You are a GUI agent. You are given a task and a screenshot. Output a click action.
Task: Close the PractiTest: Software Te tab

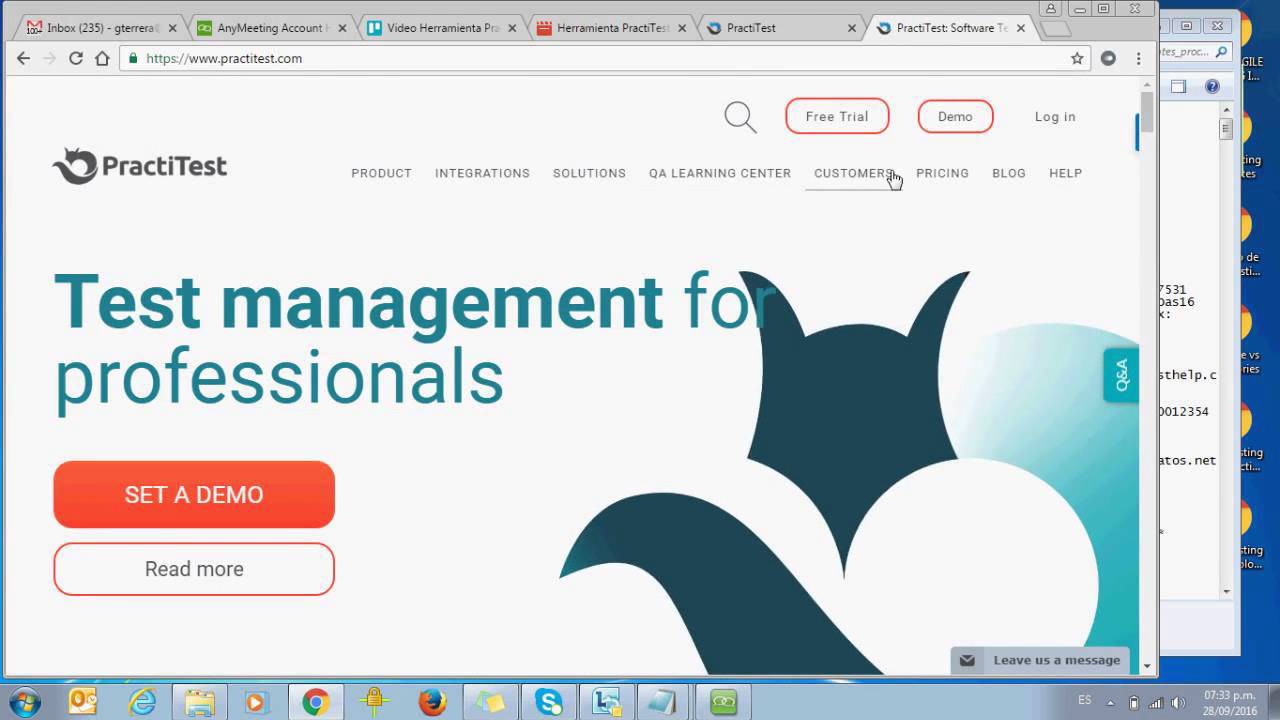[1022, 28]
